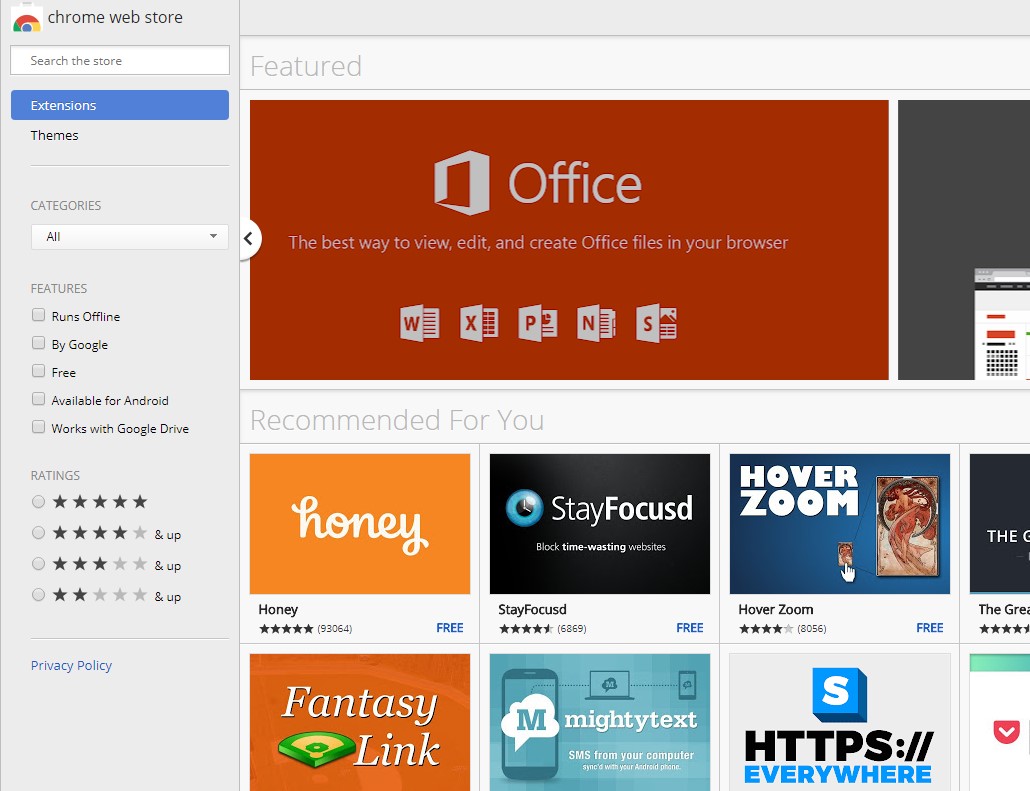
Task: Open the Categories dropdown set to All
Action: point(129,237)
